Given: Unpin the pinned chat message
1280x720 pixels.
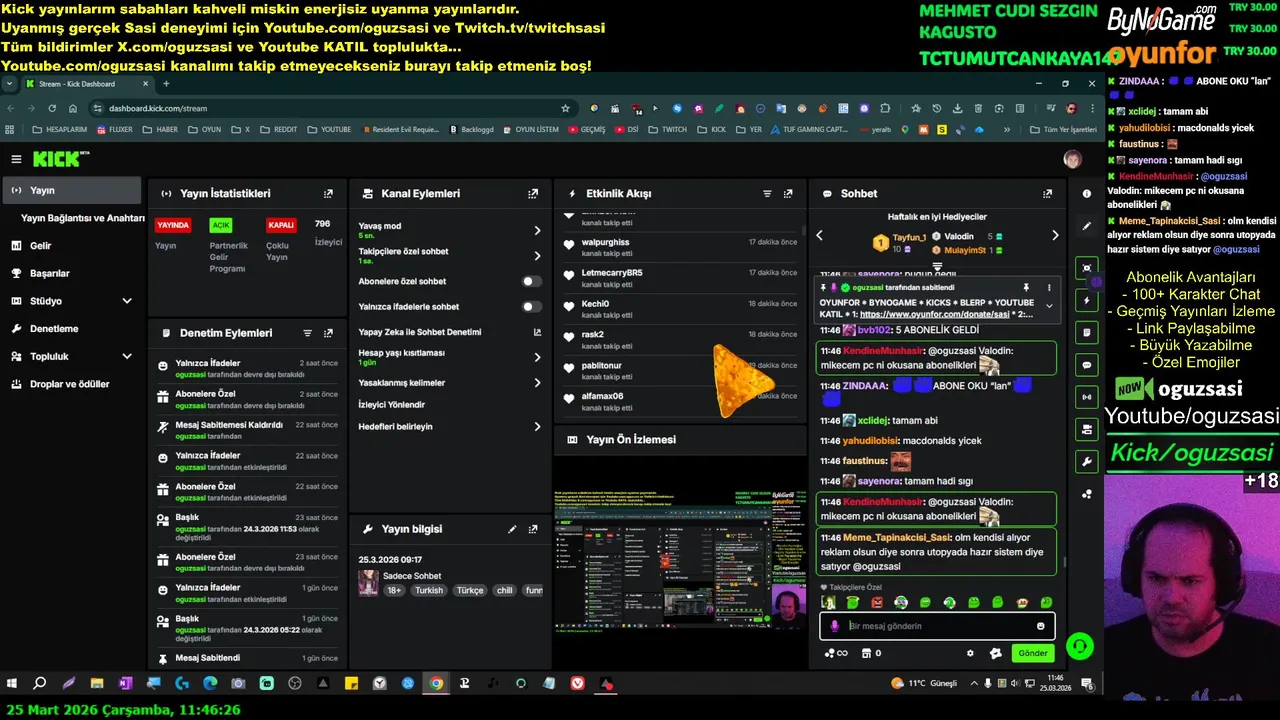Looking at the screenshot, I should 1026,287.
